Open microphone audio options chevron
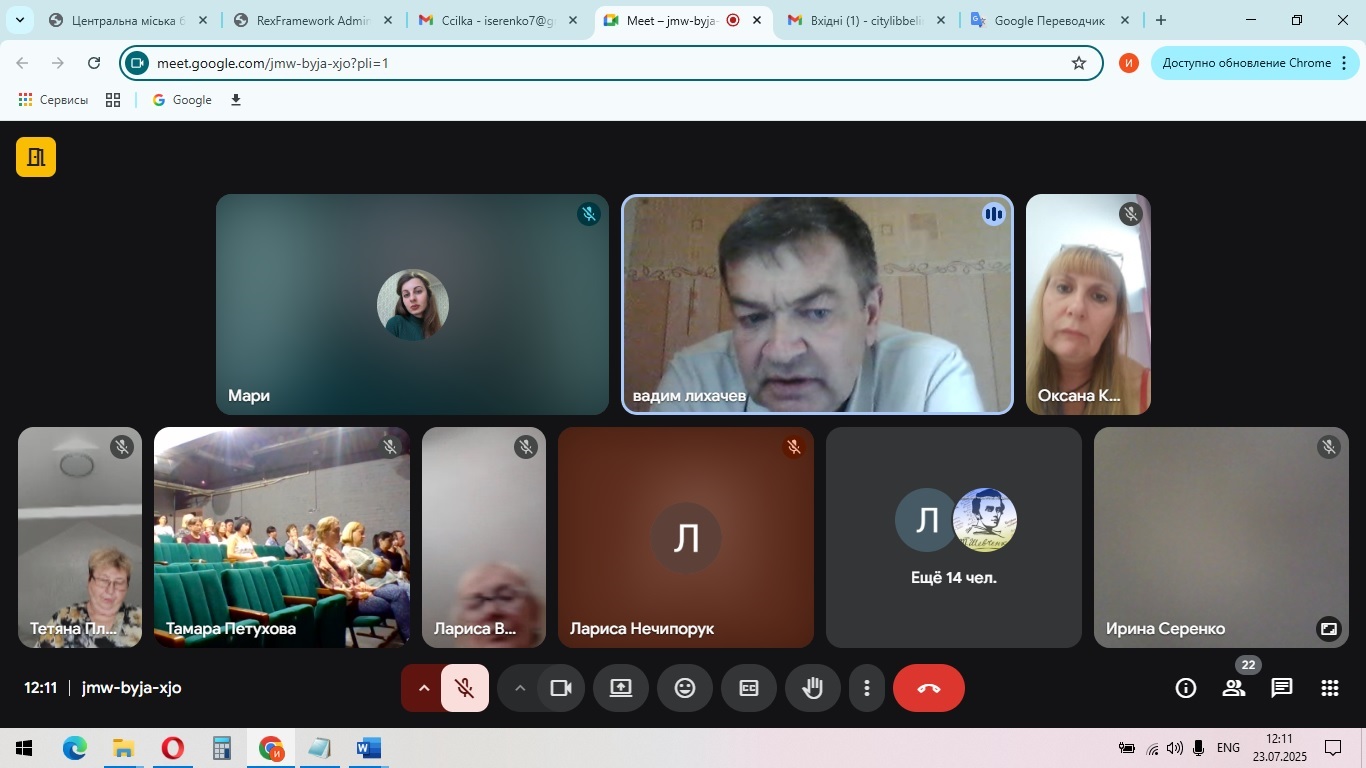Screen dimensions: 1366x768 point(423,688)
